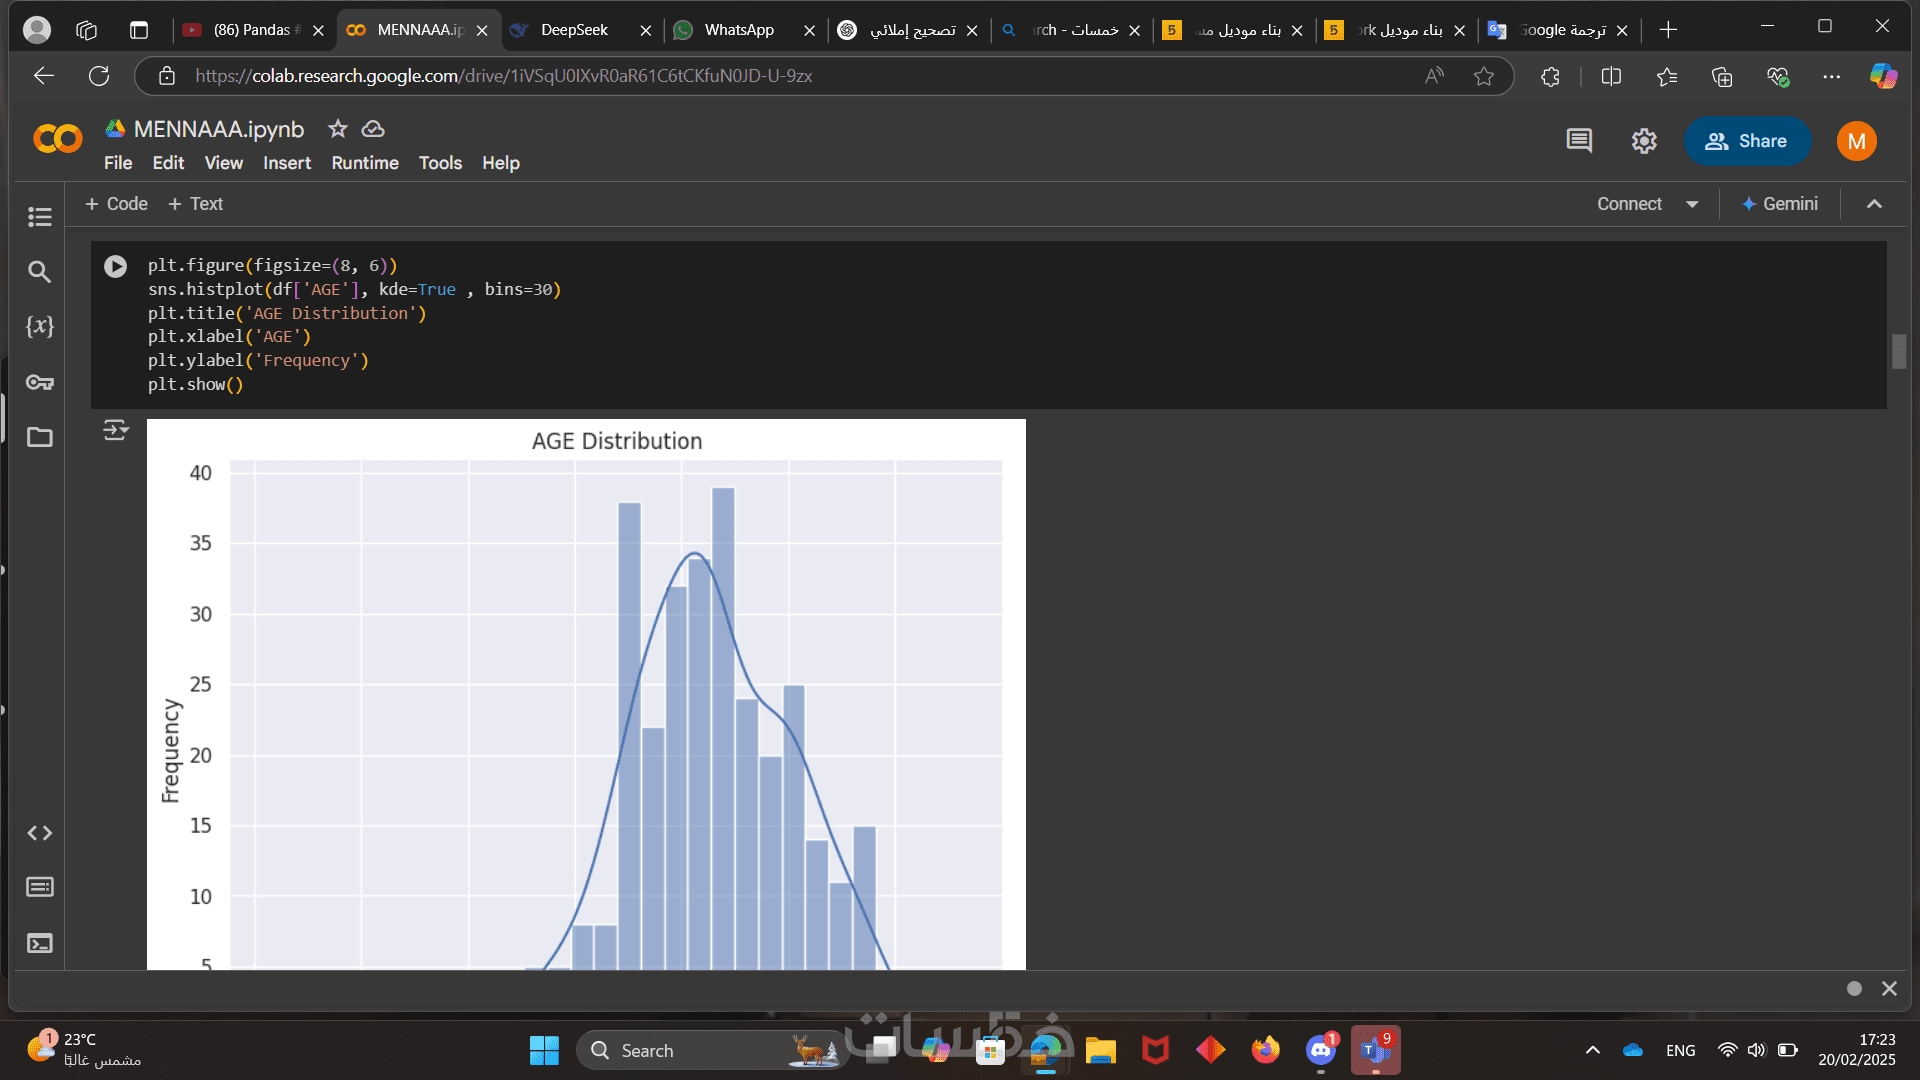
Task: Open the terminal icon in sidebar
Action: 40,943
